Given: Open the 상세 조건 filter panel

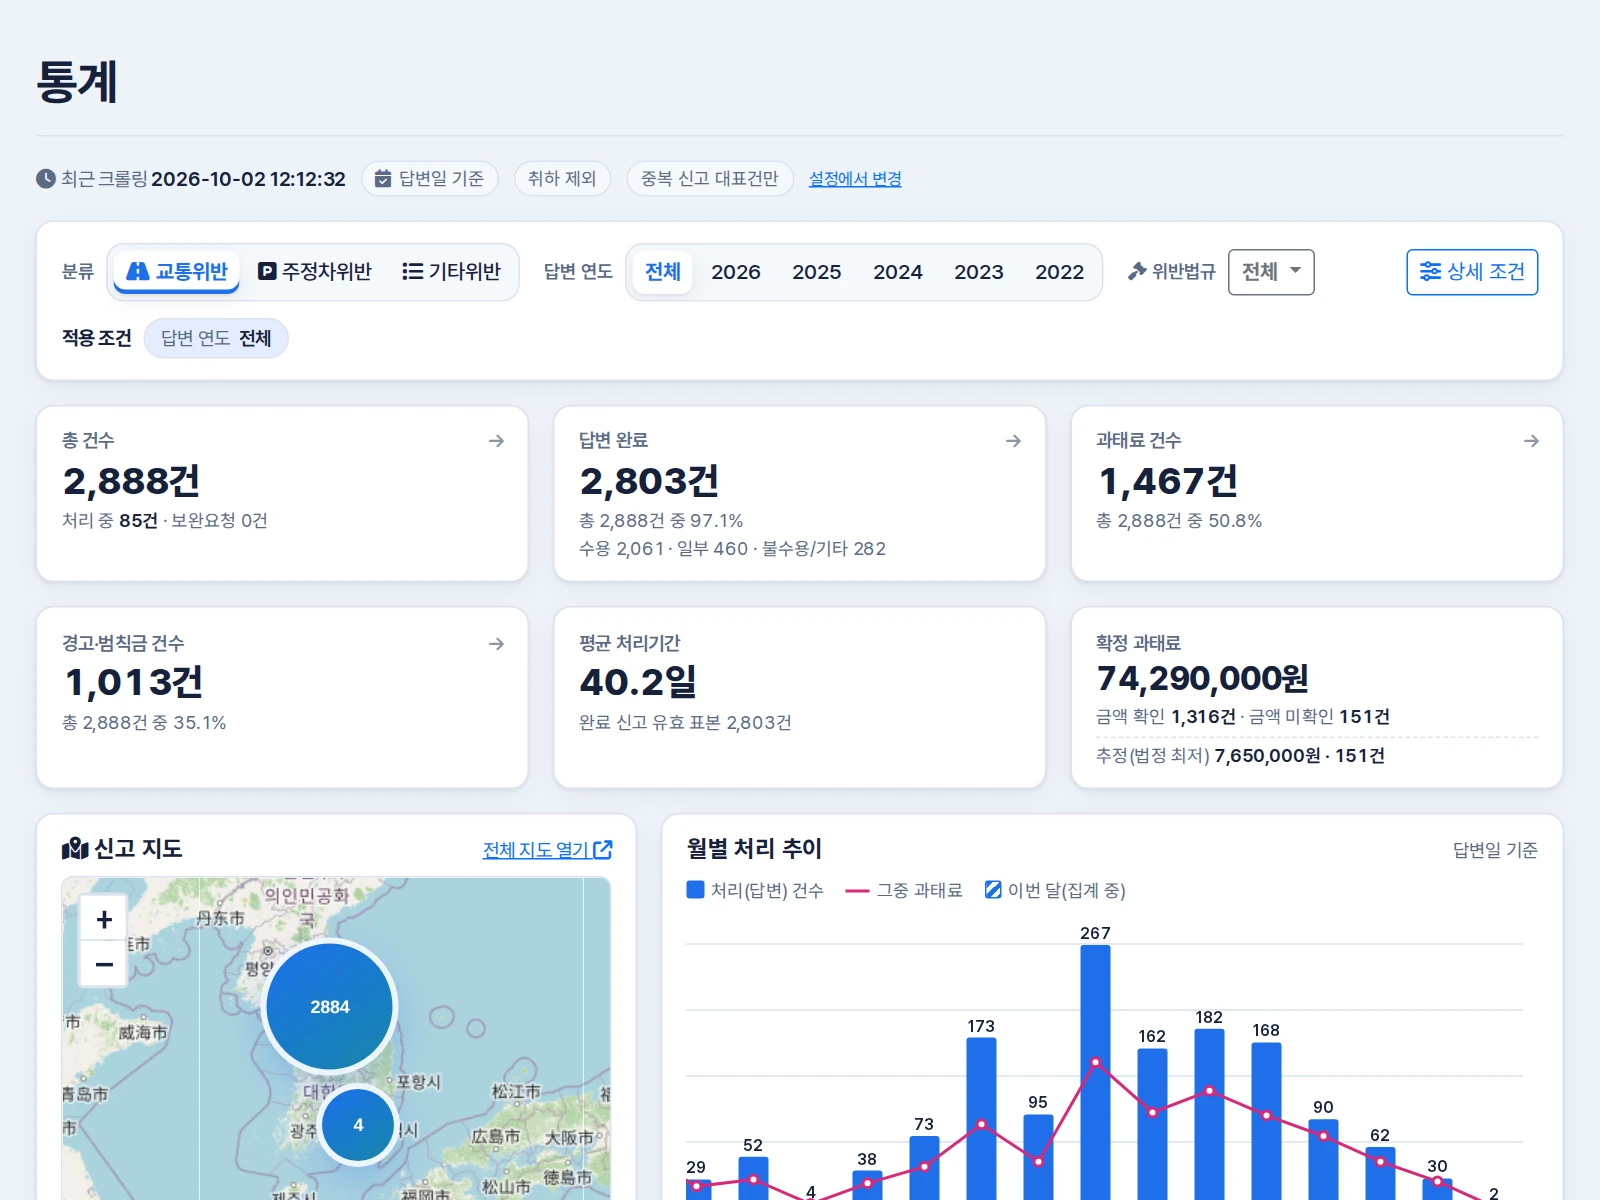Looking at the screenshot, I should [x=1472, y=272].
